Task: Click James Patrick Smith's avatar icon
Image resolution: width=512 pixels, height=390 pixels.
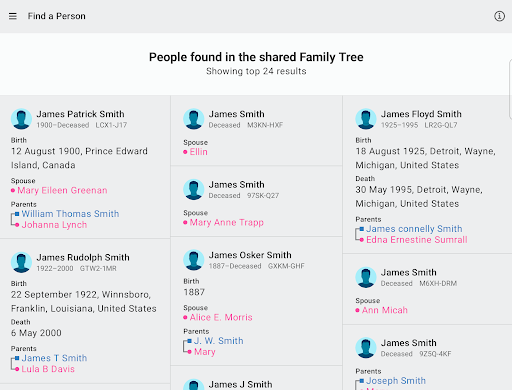Action: point(21,119)
